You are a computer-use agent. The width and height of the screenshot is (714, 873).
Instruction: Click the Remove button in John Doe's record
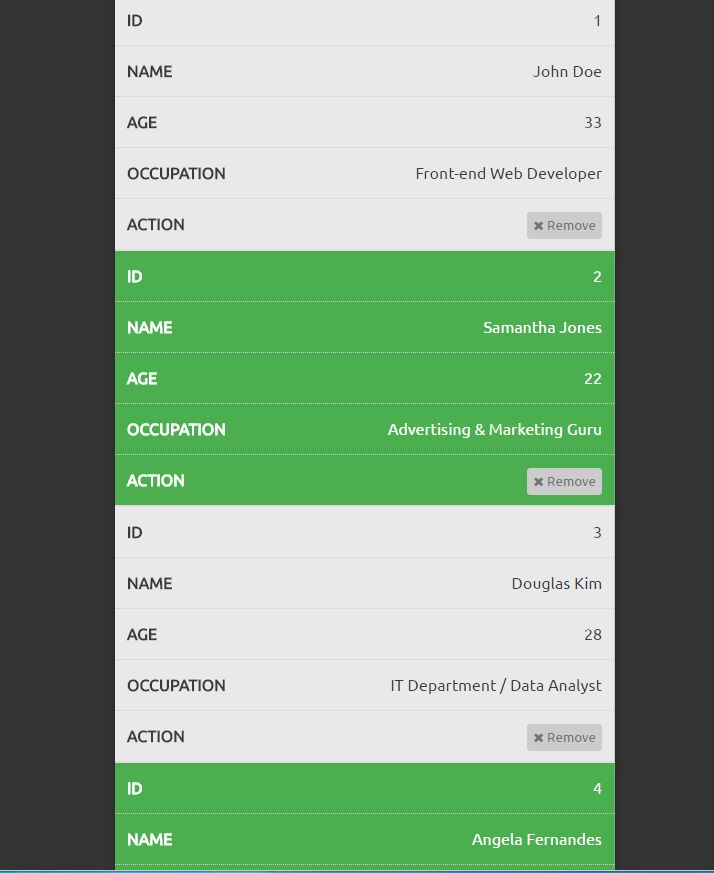coord(564,226)
